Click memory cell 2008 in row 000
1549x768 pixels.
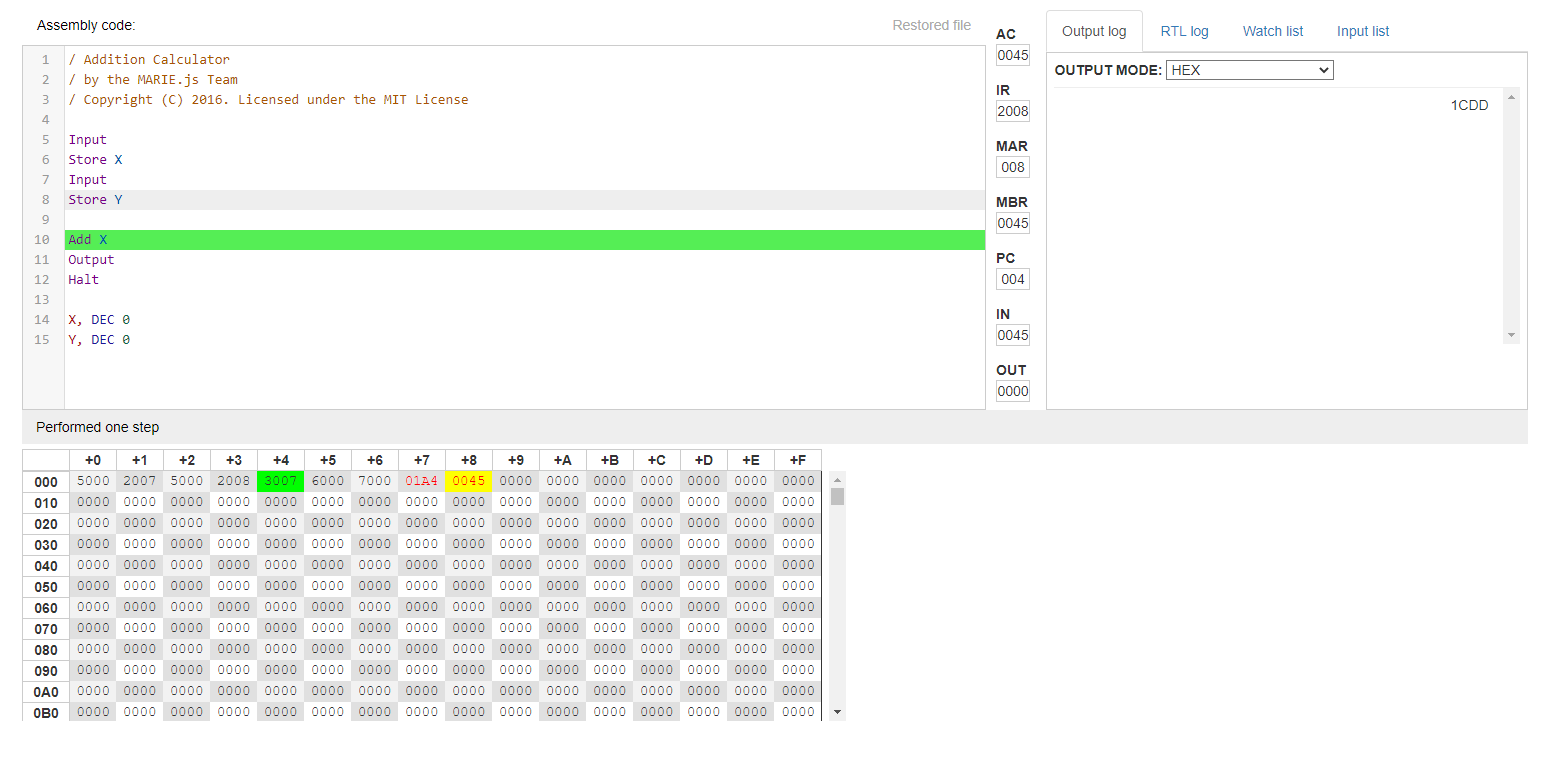click(234, 481)
